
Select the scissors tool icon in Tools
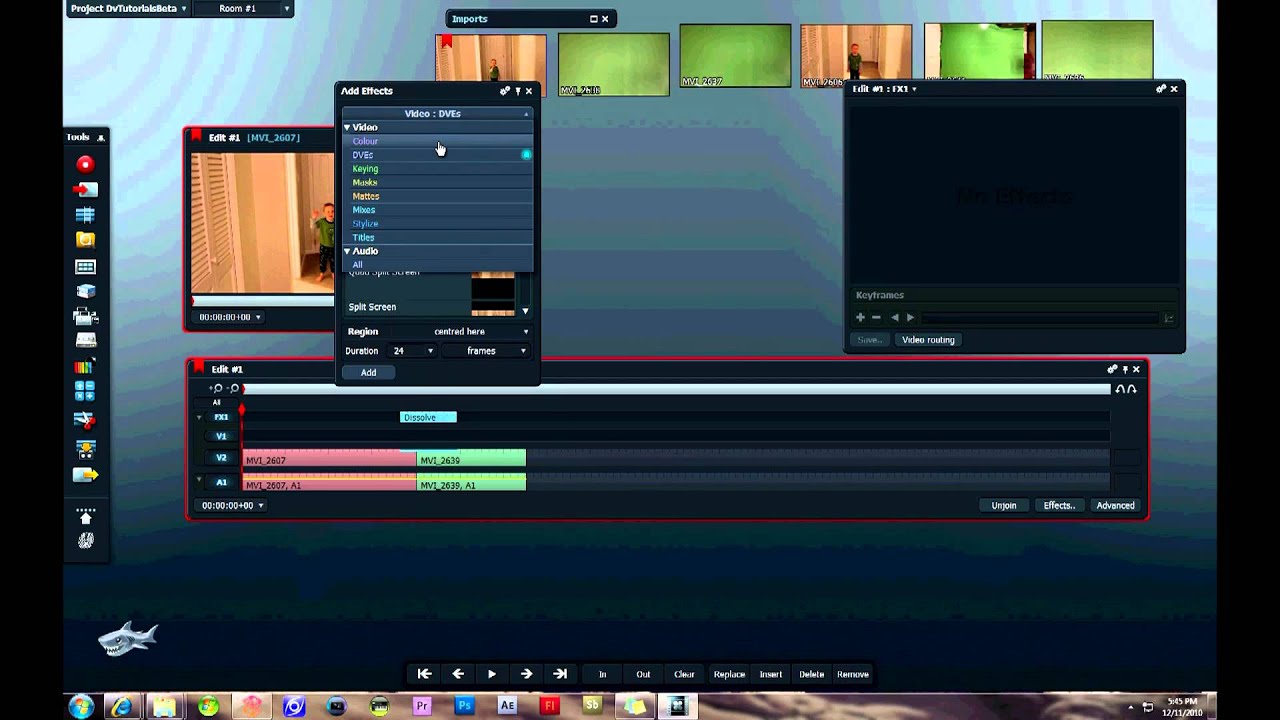(85, 419)
